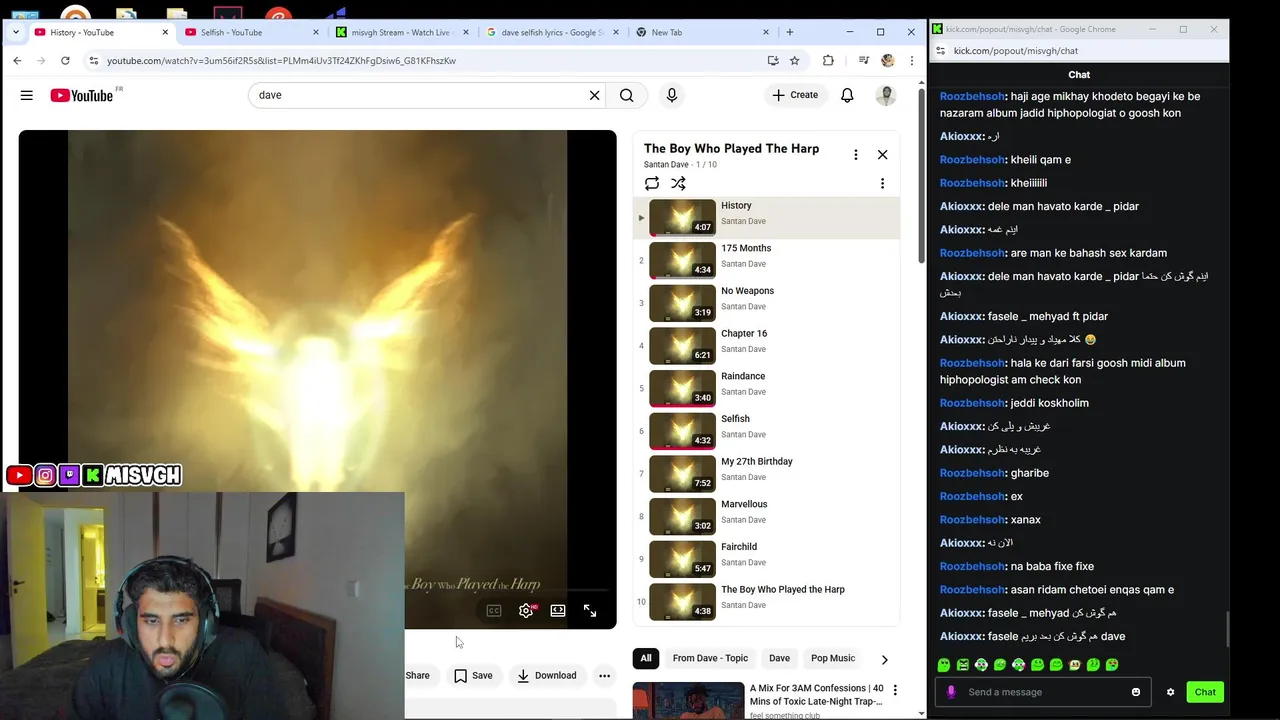Open the video player settings gear
The height and width of the screenshot is (720, 1280).
[x=526, y=610]
